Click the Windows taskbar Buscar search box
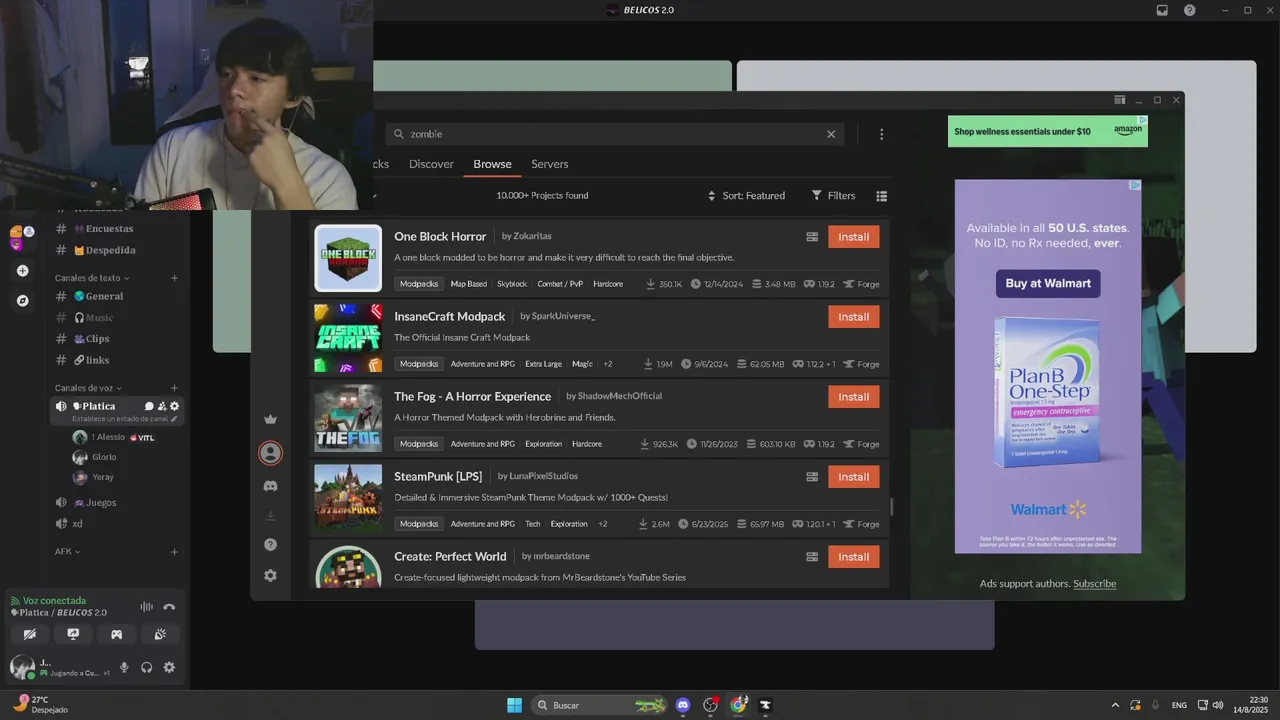 click(599, 705)
